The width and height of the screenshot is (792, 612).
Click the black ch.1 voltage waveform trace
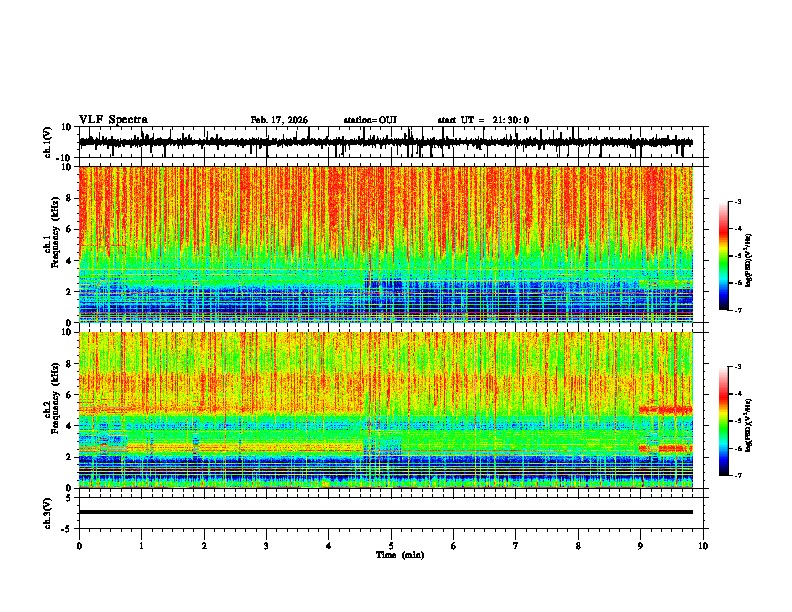386,142
